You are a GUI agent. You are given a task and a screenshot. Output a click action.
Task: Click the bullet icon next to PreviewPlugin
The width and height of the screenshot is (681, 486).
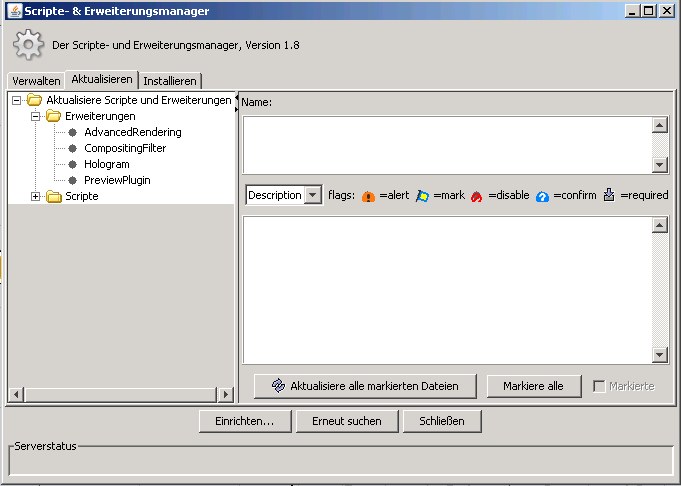pyautogui.click(x=73, y=180)
